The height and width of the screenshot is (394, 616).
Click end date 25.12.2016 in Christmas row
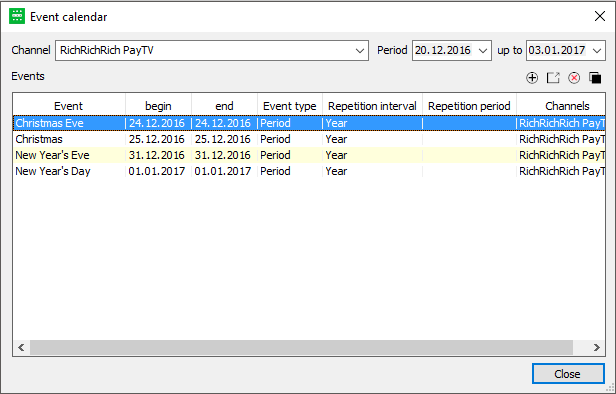click(223, 139)
